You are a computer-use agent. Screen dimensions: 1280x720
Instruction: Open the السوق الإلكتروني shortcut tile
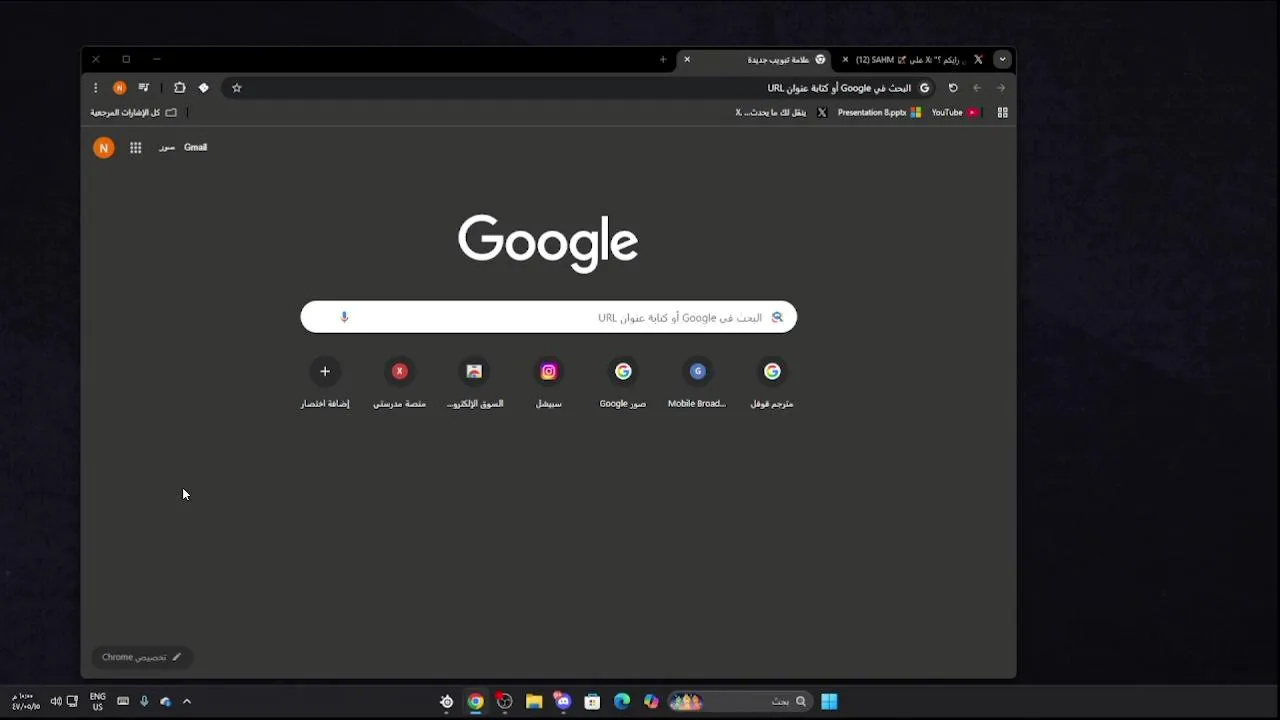point(474,383)
